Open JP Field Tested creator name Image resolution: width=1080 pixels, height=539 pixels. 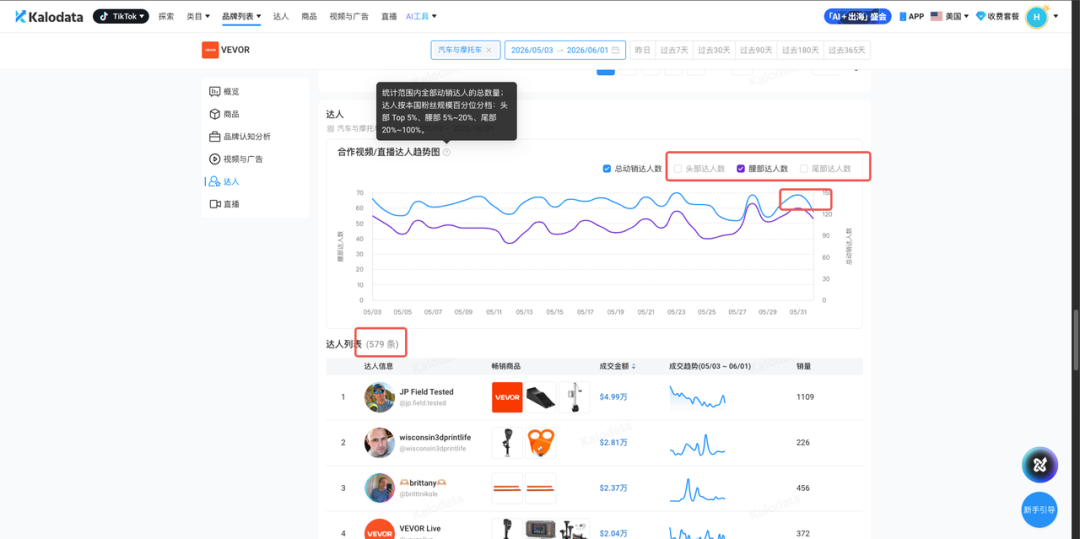[426, 392]
